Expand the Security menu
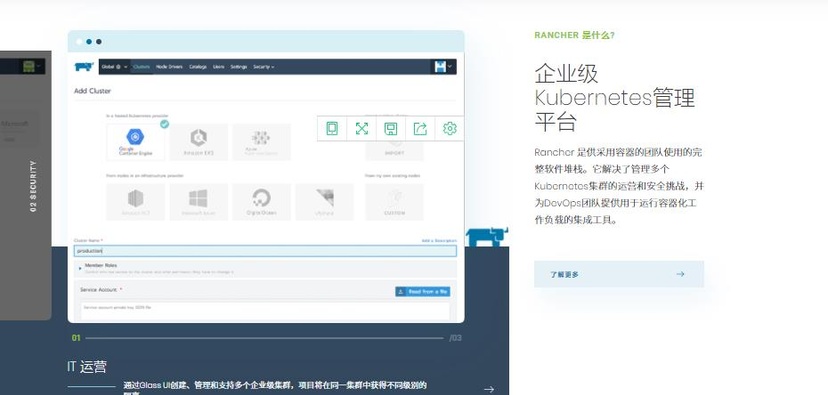Viewport: 828px width, 395px height. point(264,67)
